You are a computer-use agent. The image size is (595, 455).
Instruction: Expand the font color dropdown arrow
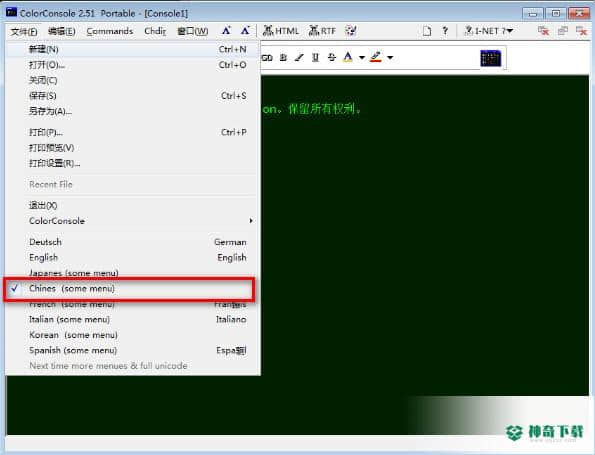[362, 58]
